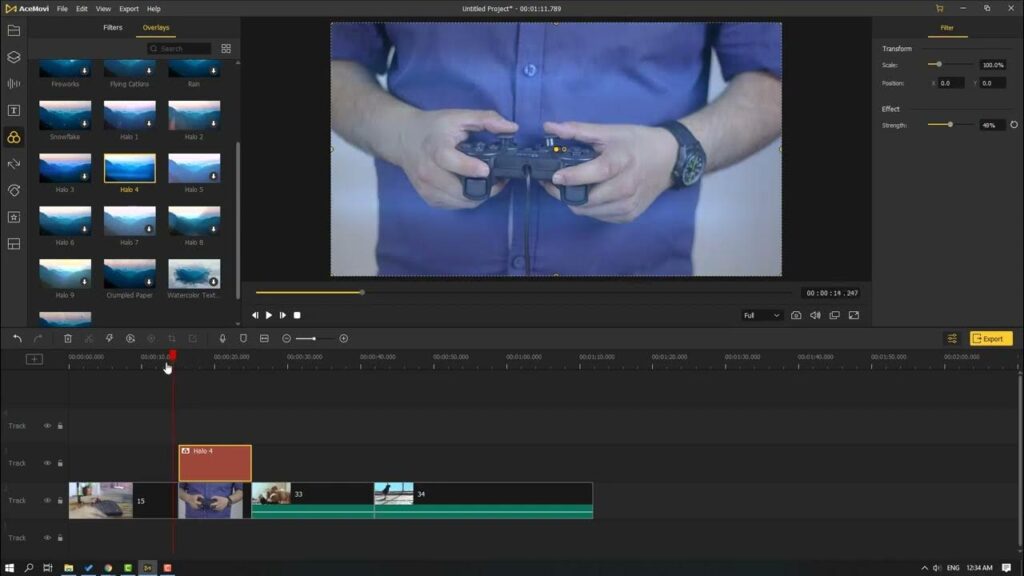Click the delete trash icon in timeline toolbar
1024x576 pixels.
click(x=68, y=338)
